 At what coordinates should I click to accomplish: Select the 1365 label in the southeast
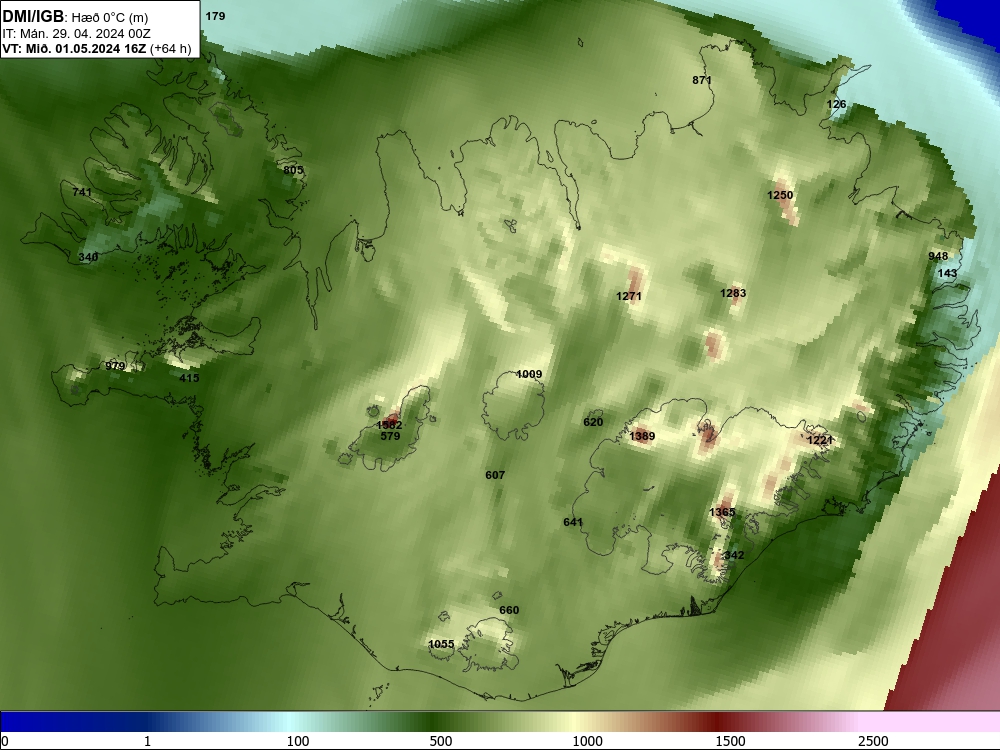coord(722,512)
